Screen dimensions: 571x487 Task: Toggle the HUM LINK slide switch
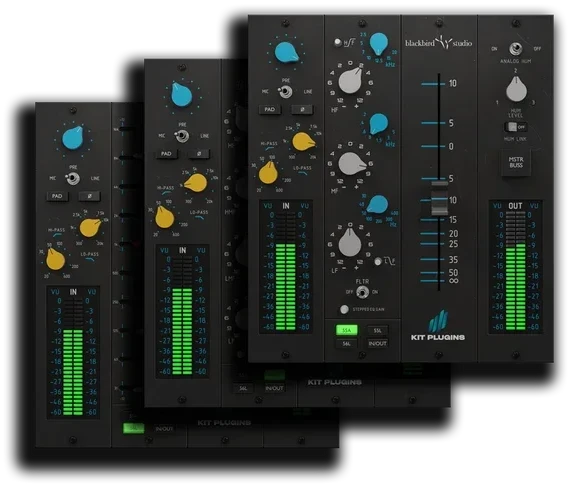coord(516,127)
